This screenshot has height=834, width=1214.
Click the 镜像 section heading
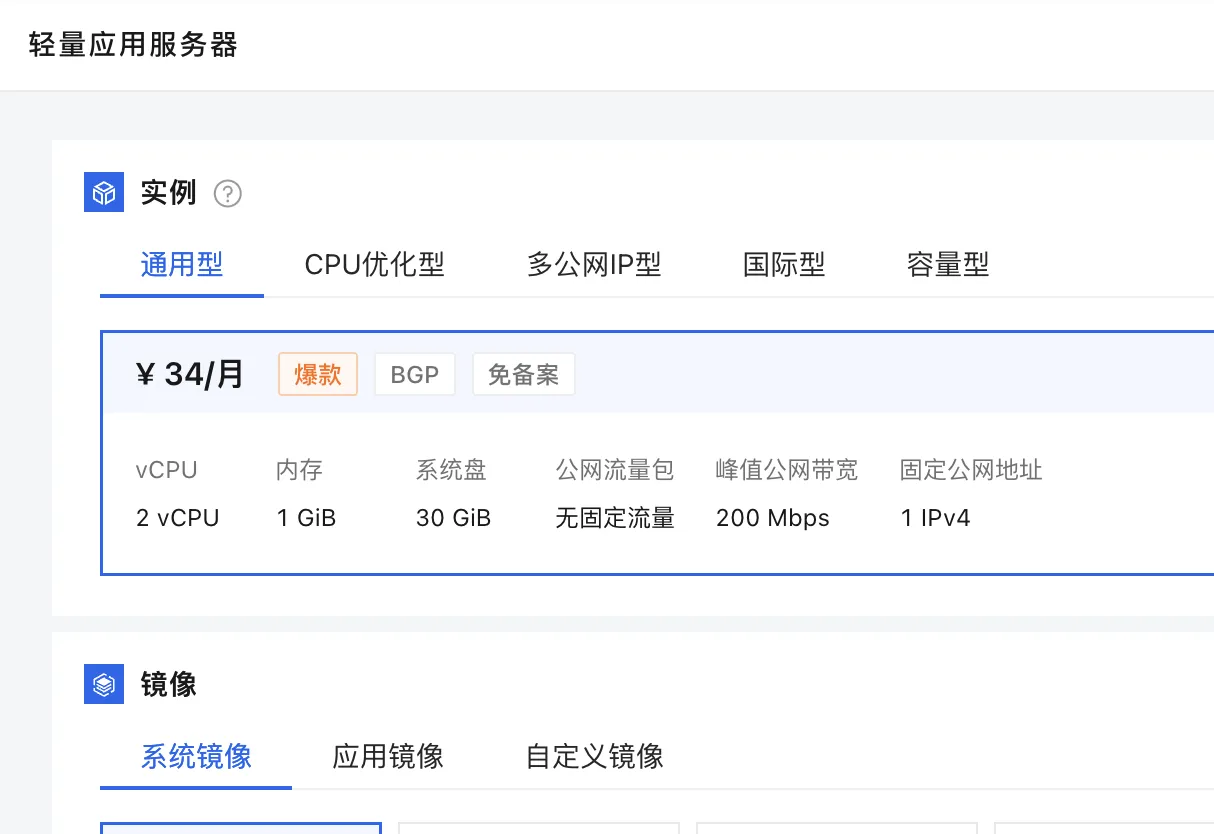coord(168,684)
